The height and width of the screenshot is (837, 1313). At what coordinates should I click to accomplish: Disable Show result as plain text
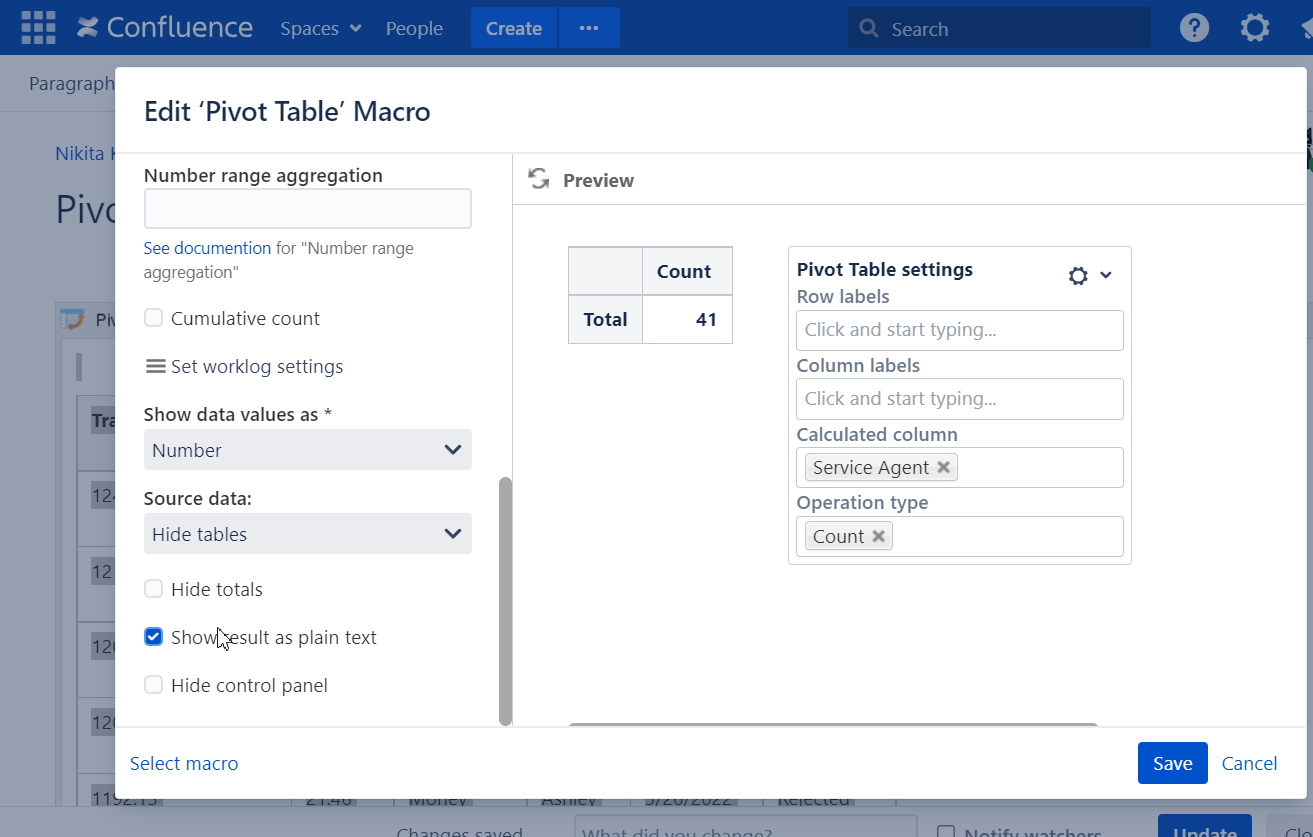(x=153, y=636)
